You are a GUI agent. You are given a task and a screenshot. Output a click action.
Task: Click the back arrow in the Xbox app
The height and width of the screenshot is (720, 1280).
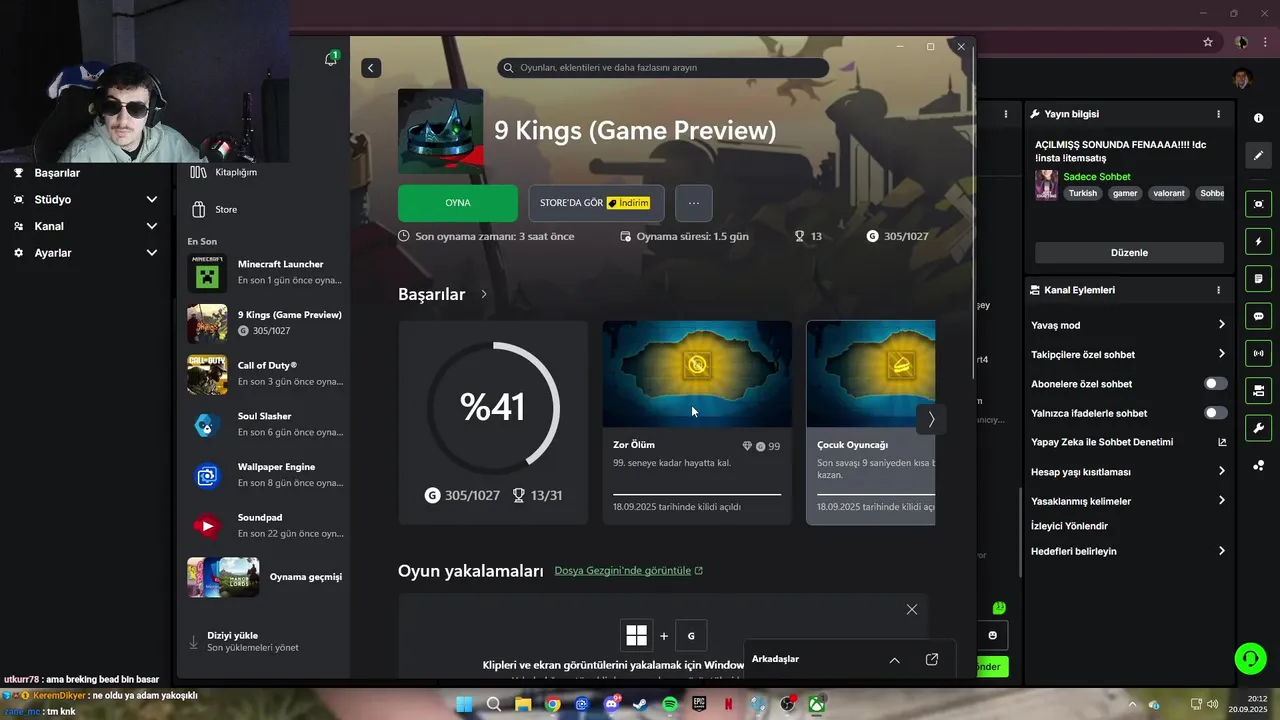(371, 68)
